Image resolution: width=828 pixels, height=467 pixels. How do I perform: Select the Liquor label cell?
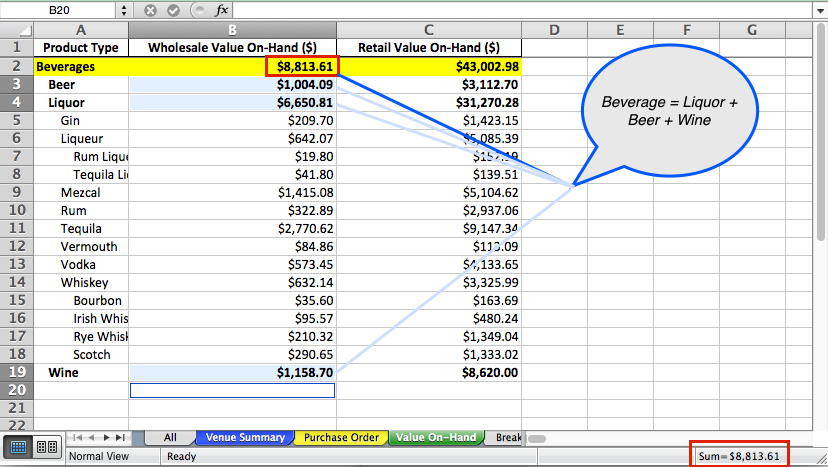tap(81, 102)
